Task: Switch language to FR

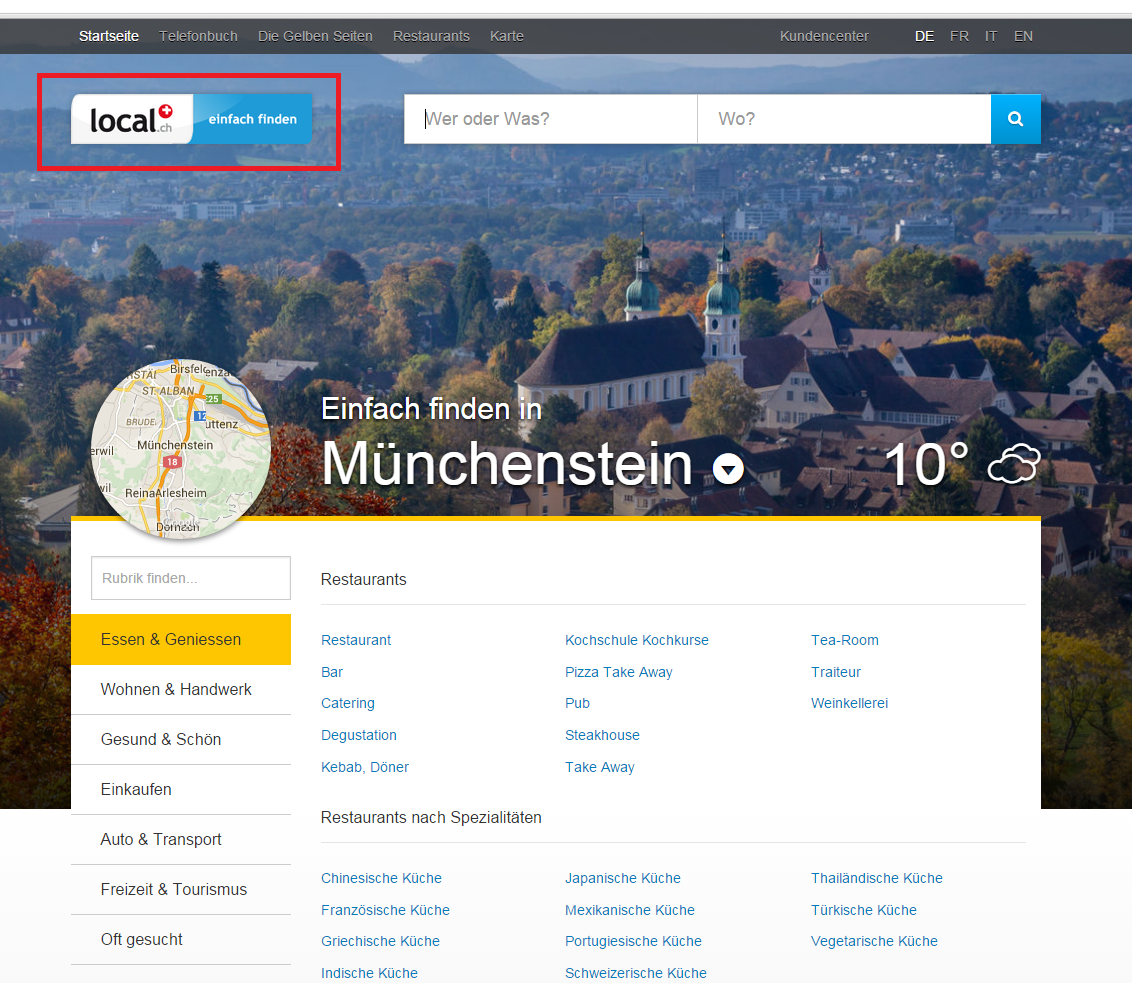Action: [959, 36]
